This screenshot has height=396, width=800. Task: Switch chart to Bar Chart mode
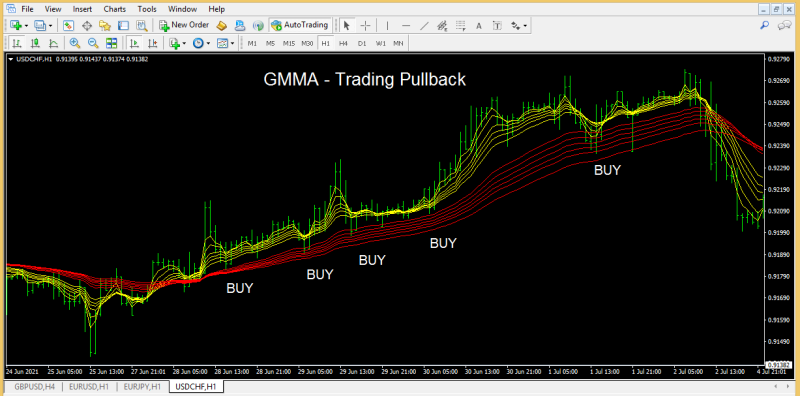tap(17, 43)
